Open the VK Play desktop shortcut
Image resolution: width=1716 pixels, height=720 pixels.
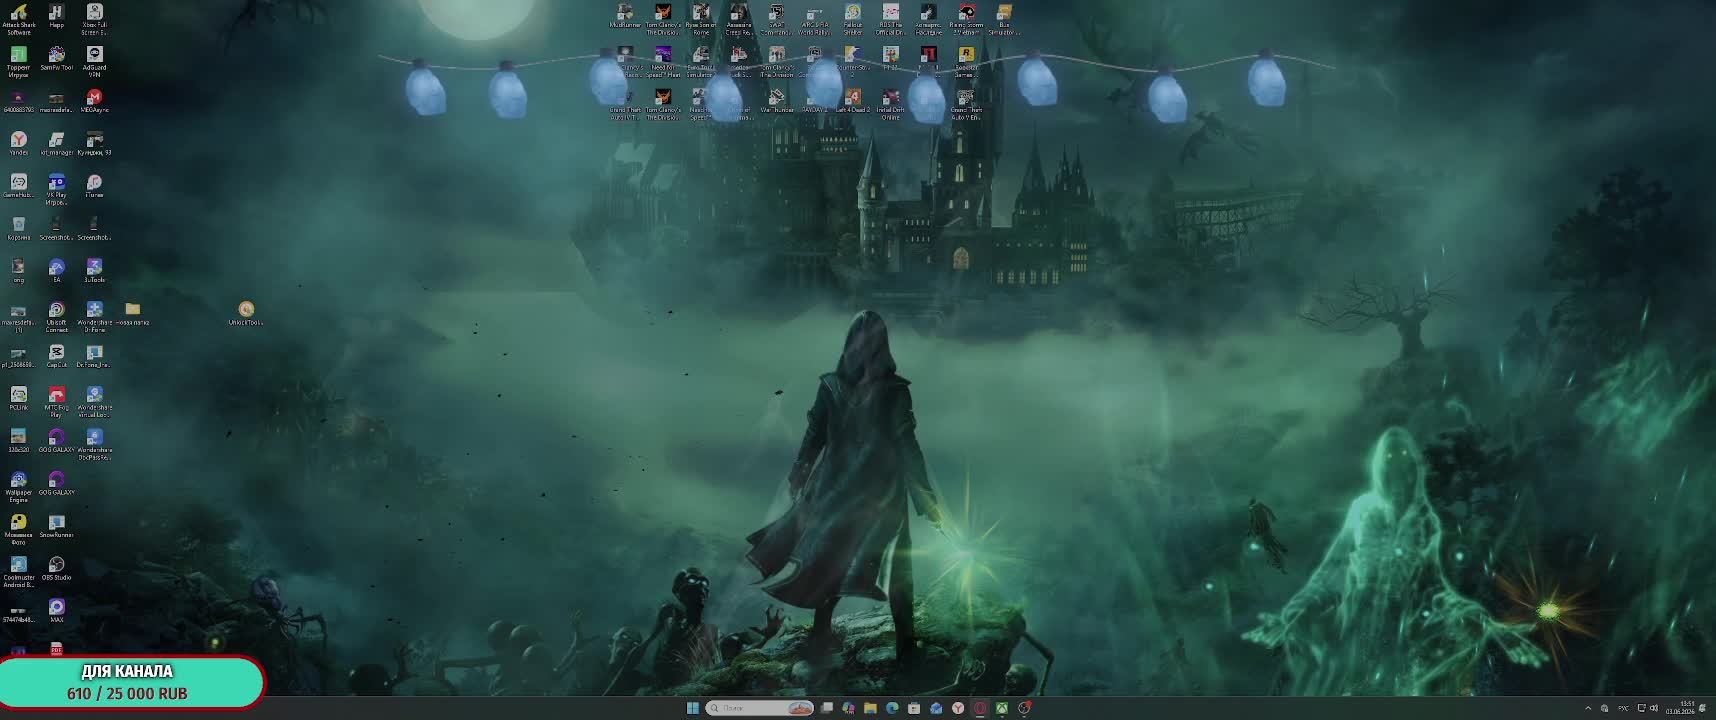[57, 188]
